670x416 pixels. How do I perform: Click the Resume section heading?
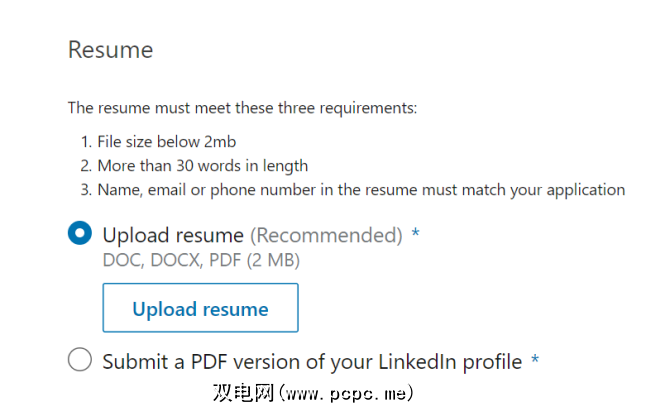click(x=110, y=49)
